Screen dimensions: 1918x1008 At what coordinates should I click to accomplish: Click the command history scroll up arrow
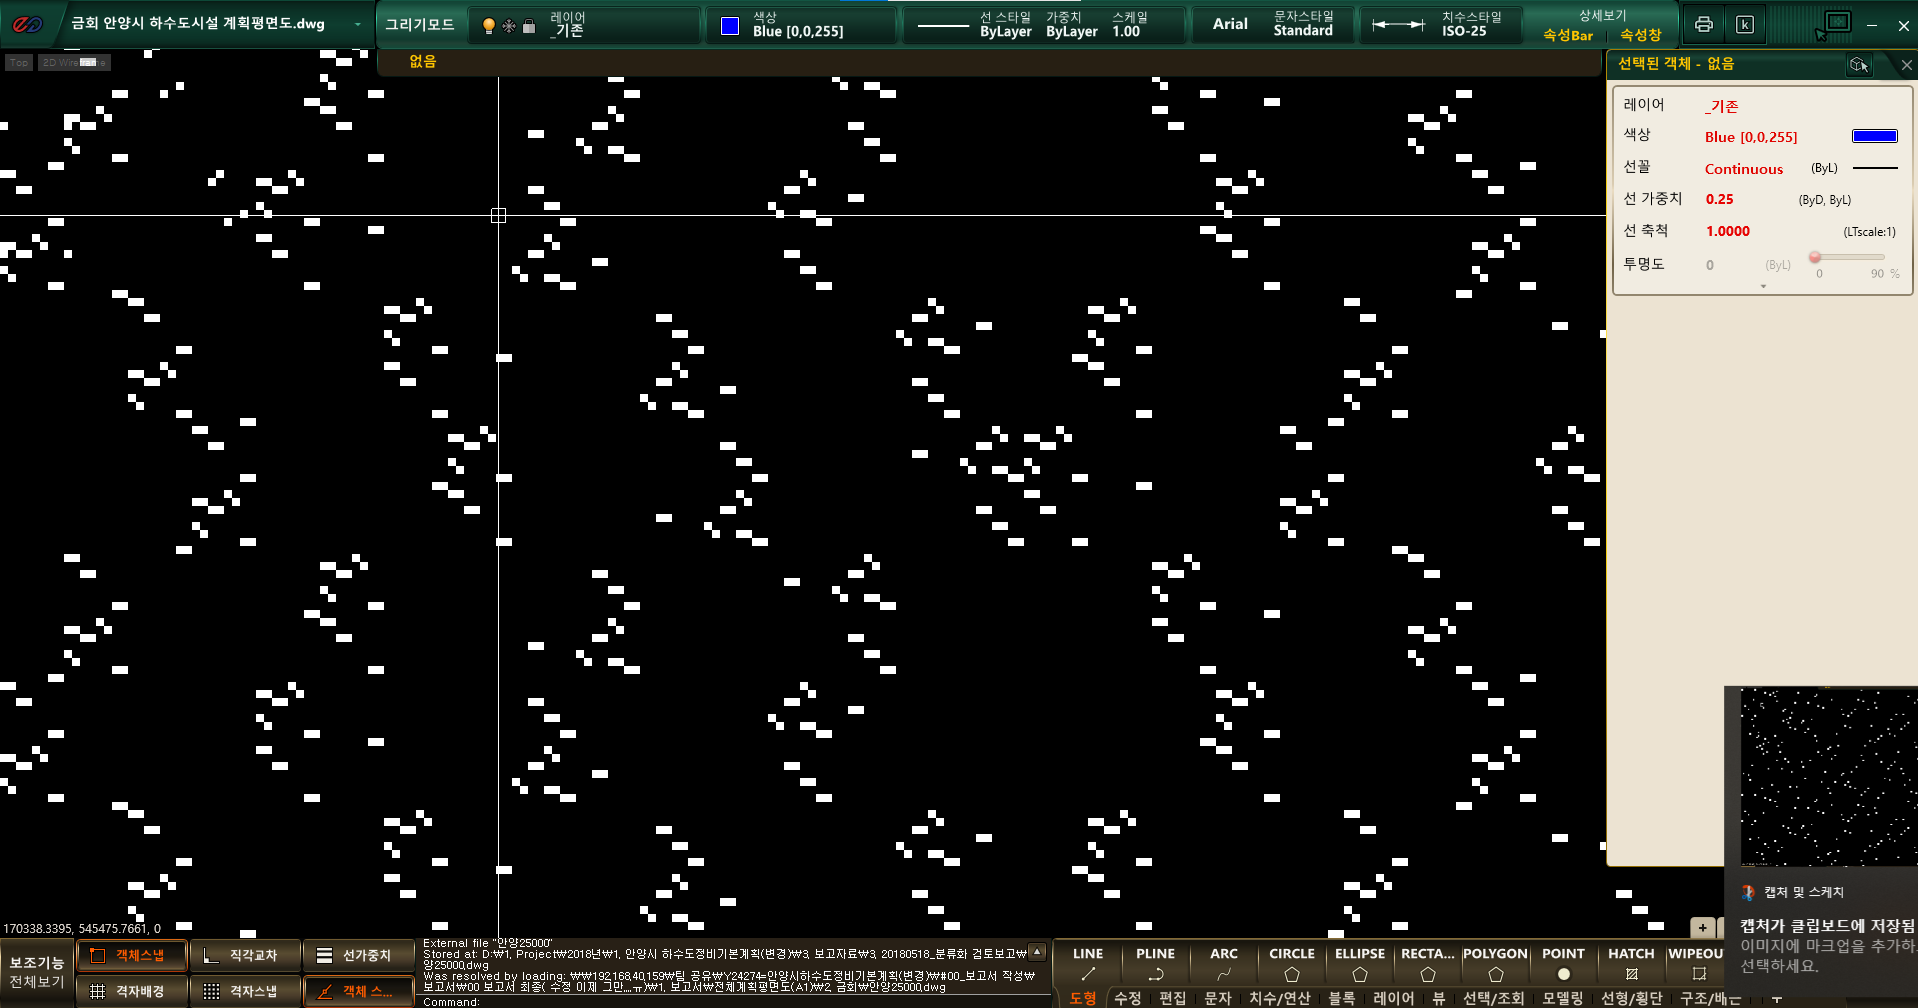pos(1037,951)
